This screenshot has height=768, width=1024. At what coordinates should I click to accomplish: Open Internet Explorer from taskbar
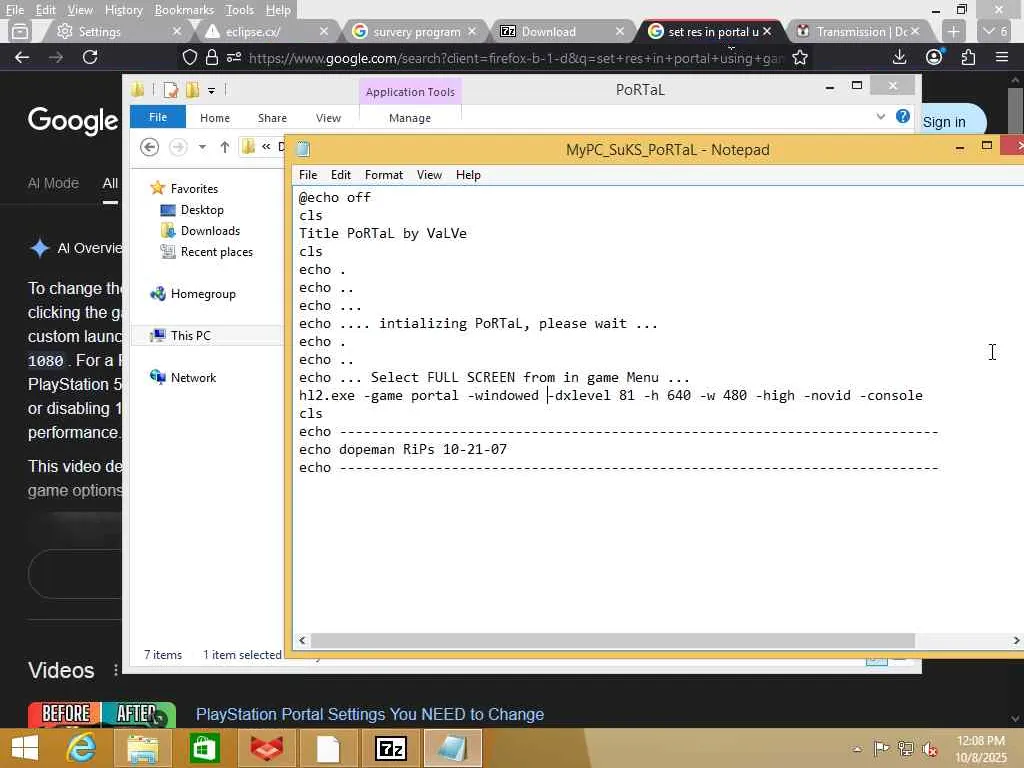(81, 748)
